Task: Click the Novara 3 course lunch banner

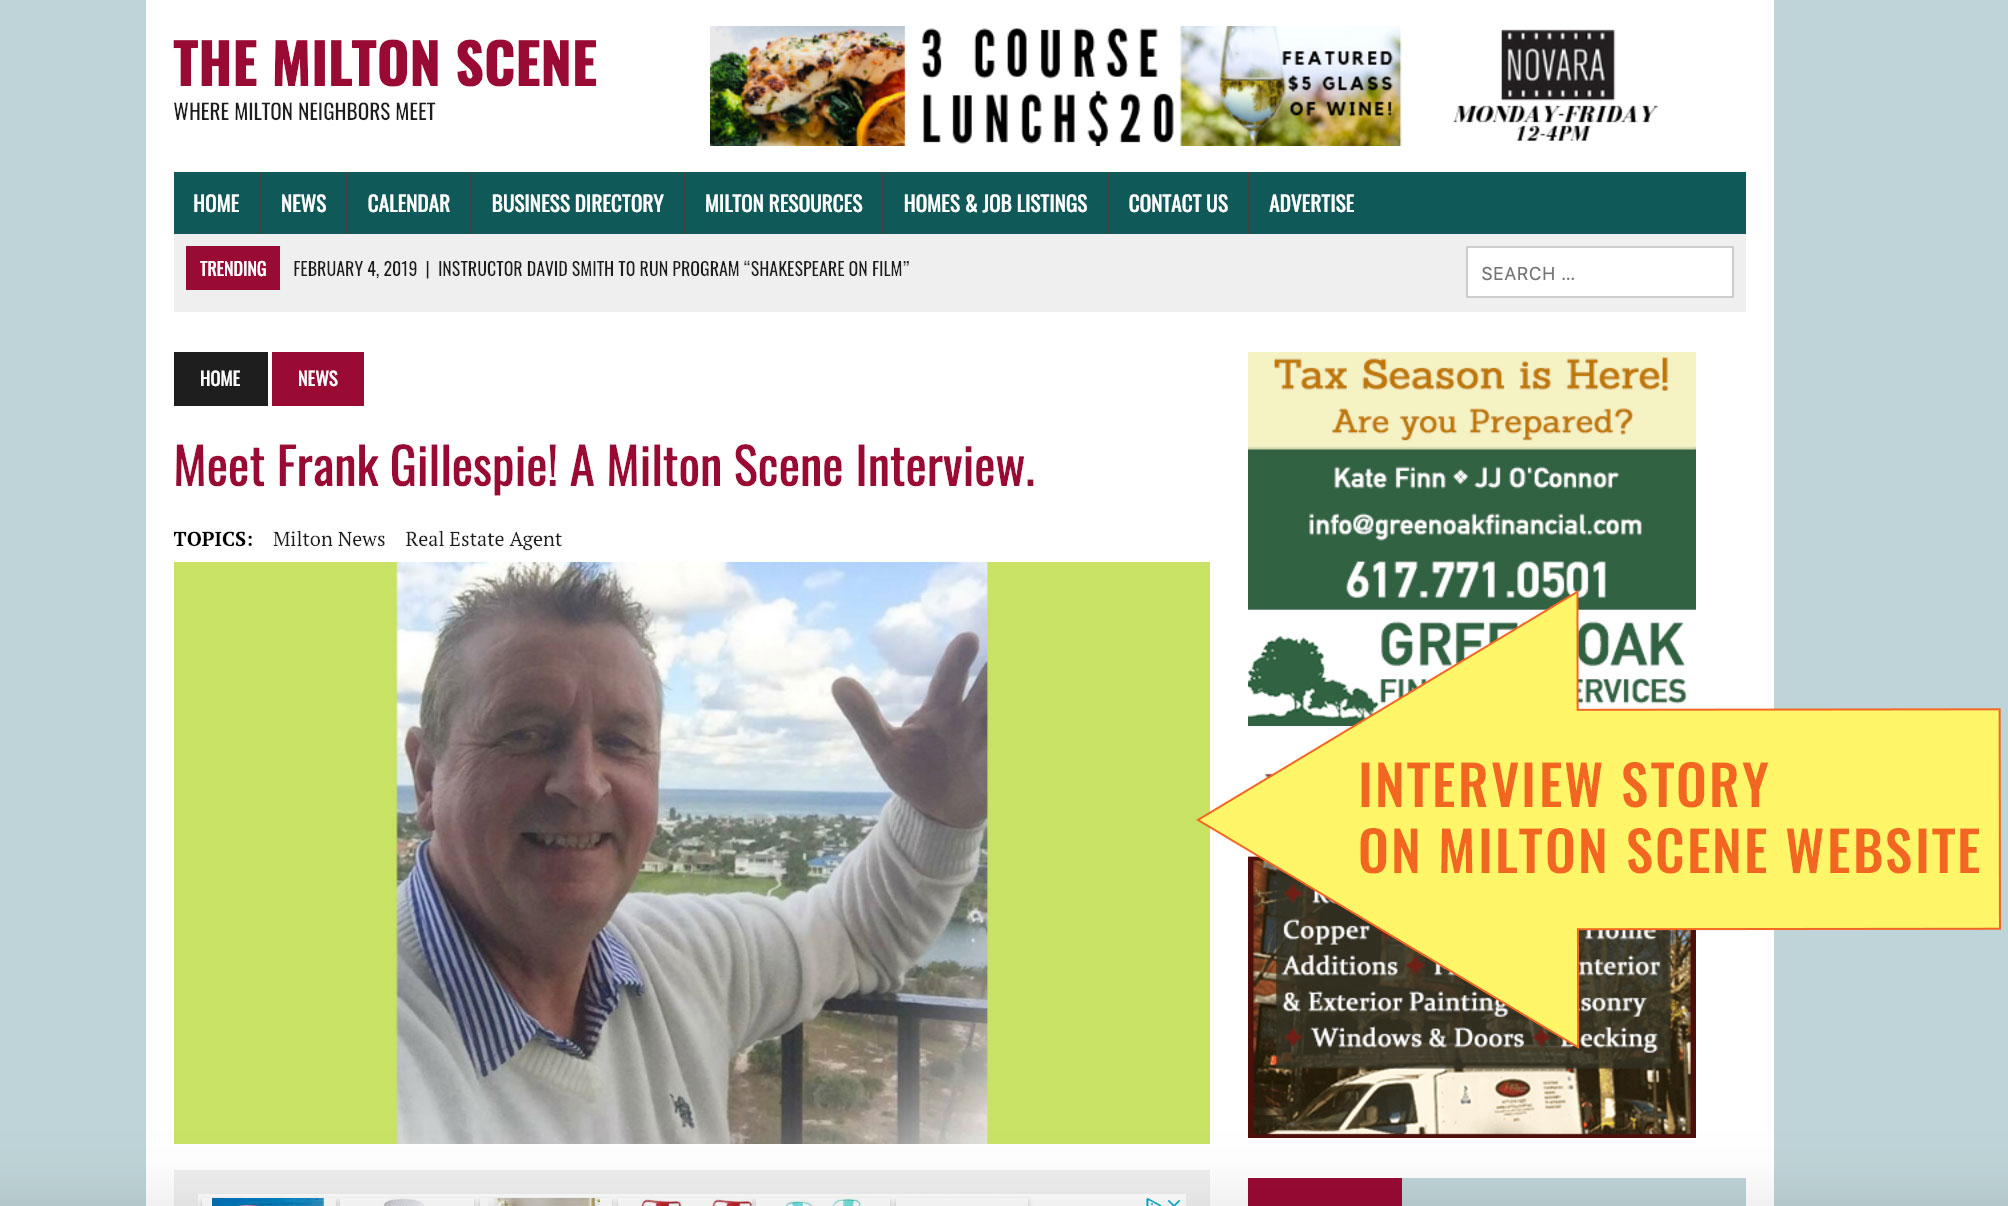Action: click(1185, 86)
